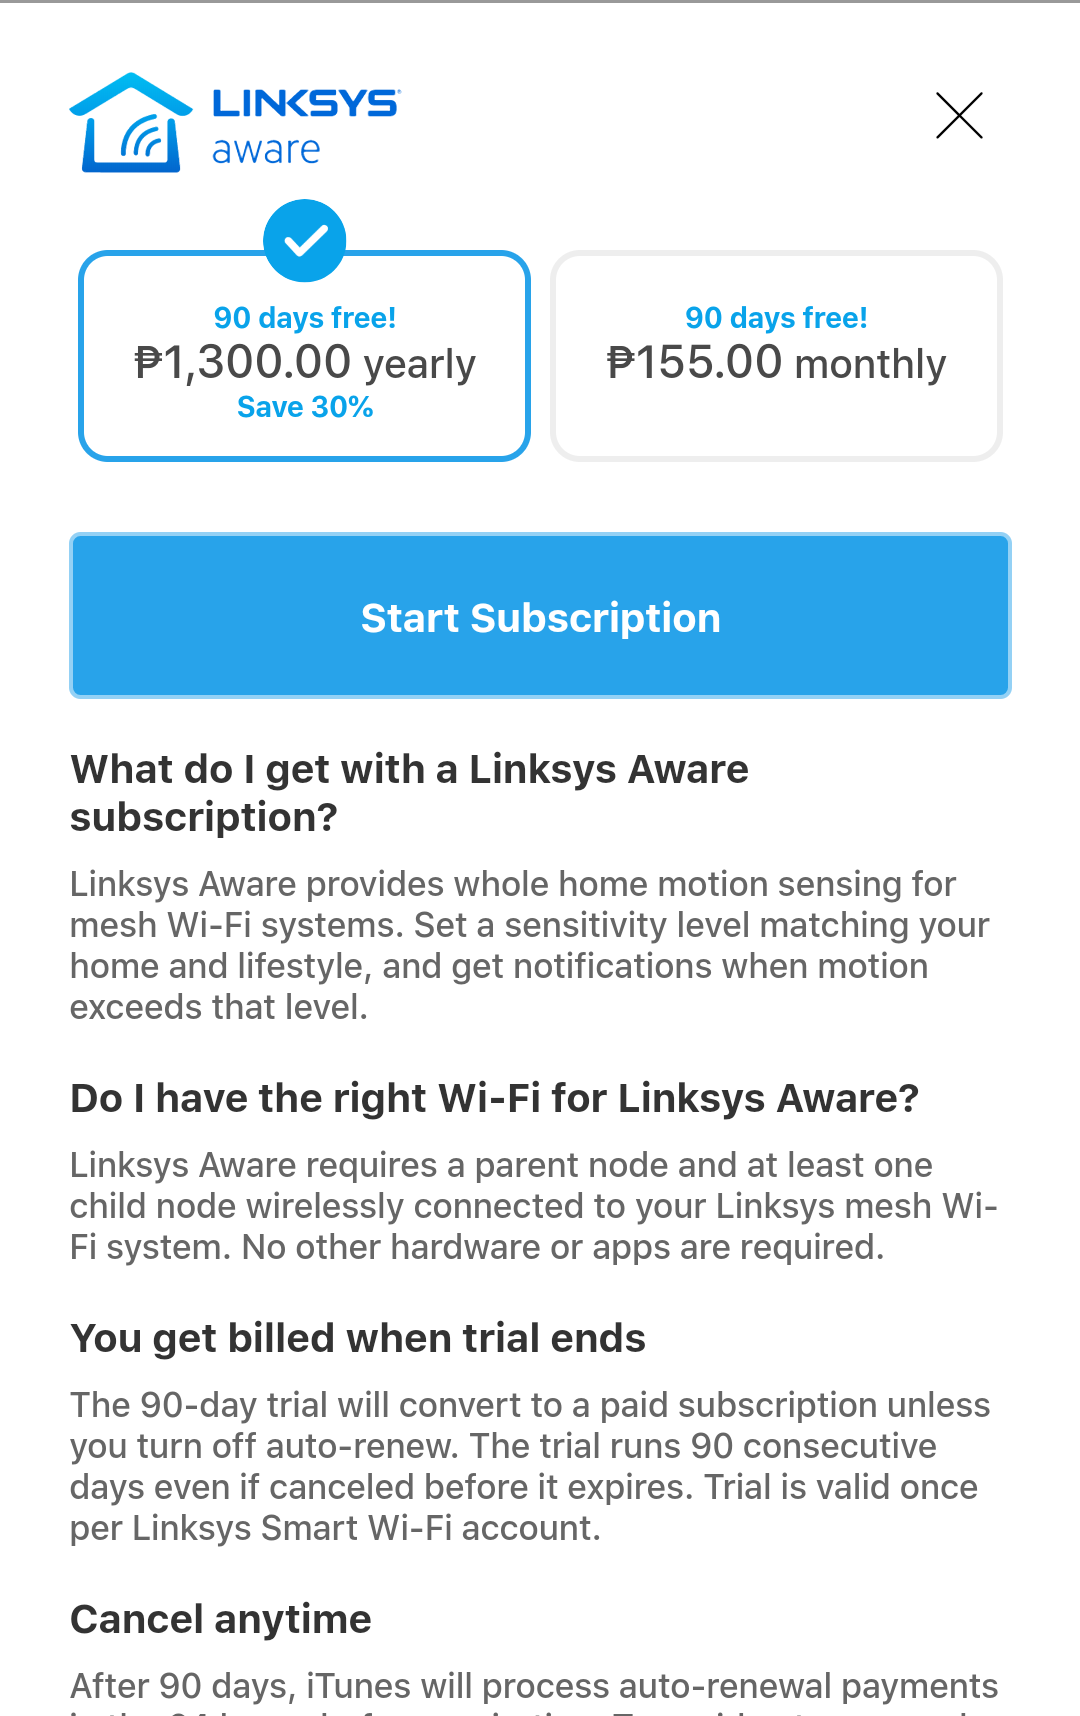This screenshot has height=1716, width=1080.
Task: Tap the word 'yearly' in the first plan
Action: click(420, 365)
